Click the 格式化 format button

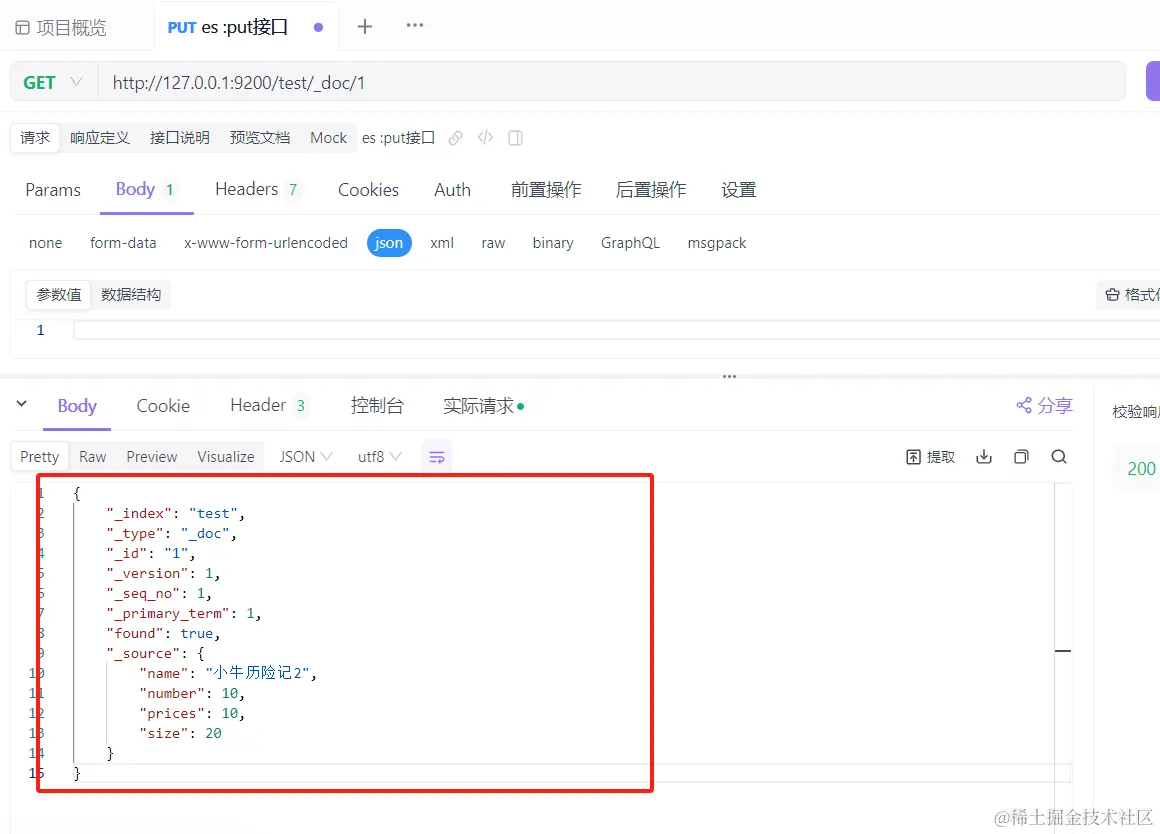click(x=1130, y=295)
